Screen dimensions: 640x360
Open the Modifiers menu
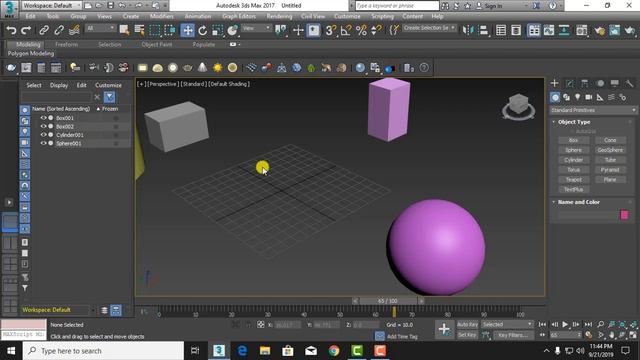click(161, 16)
